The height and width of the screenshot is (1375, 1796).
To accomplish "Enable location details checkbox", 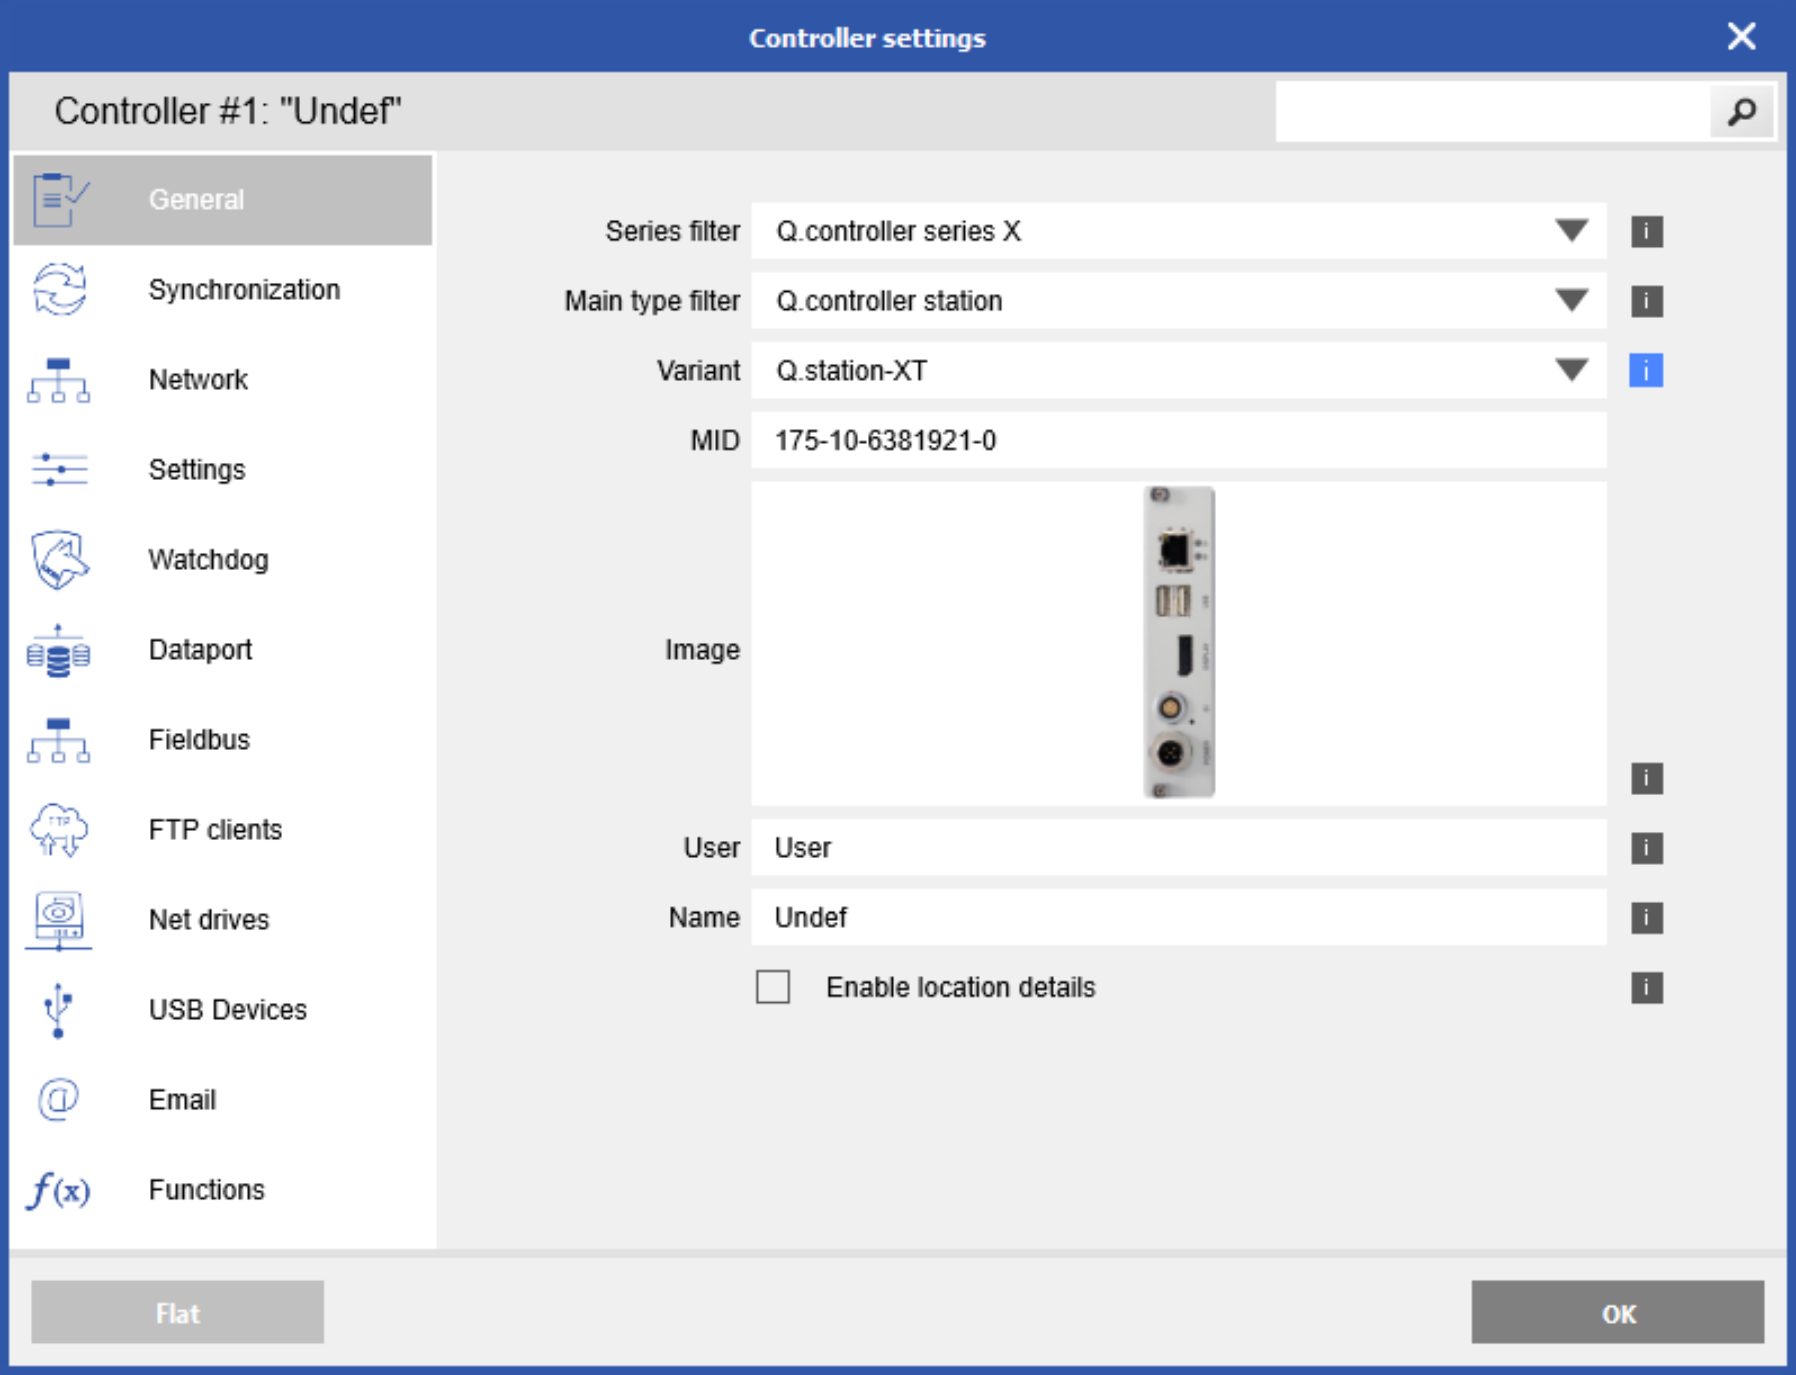I will (x=773, y=987).
